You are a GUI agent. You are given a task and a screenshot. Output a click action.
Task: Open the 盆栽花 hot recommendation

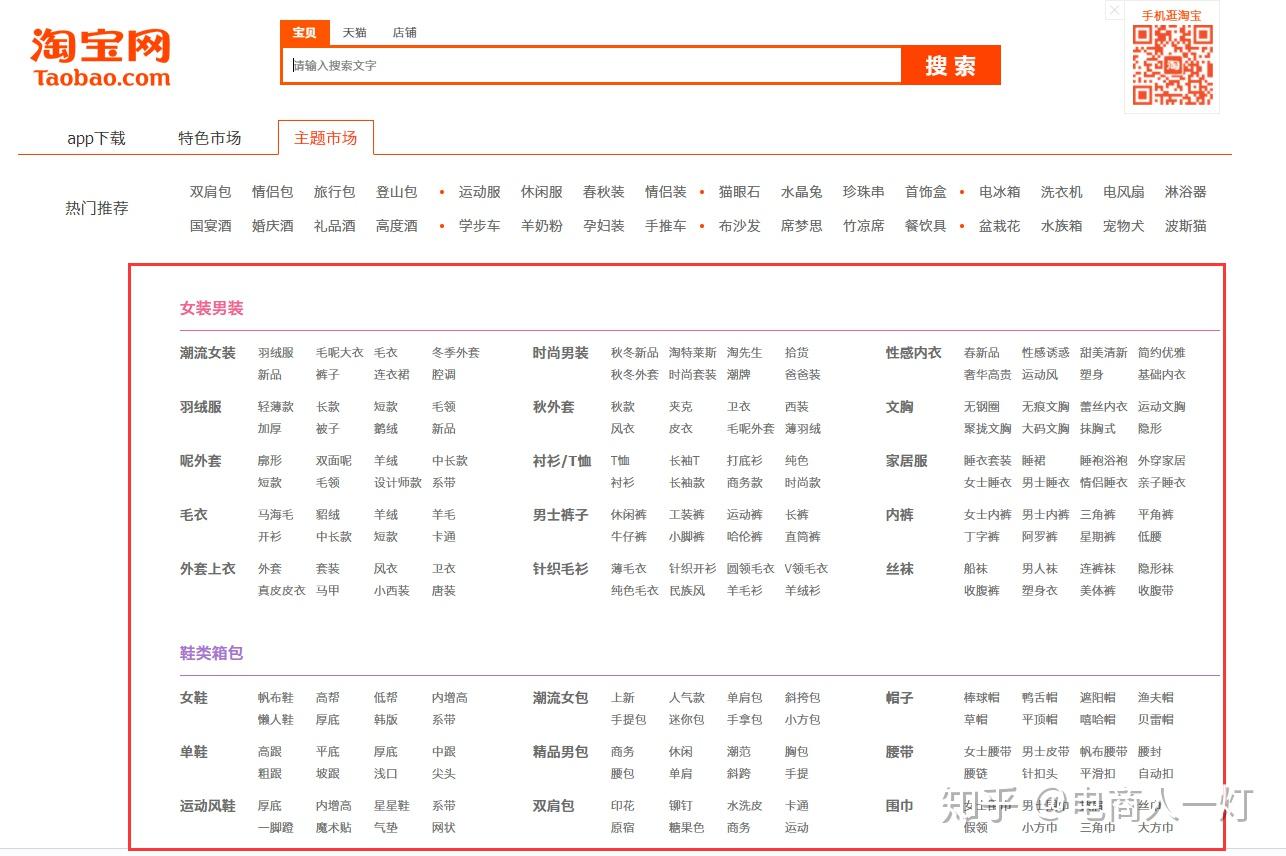1000,226
